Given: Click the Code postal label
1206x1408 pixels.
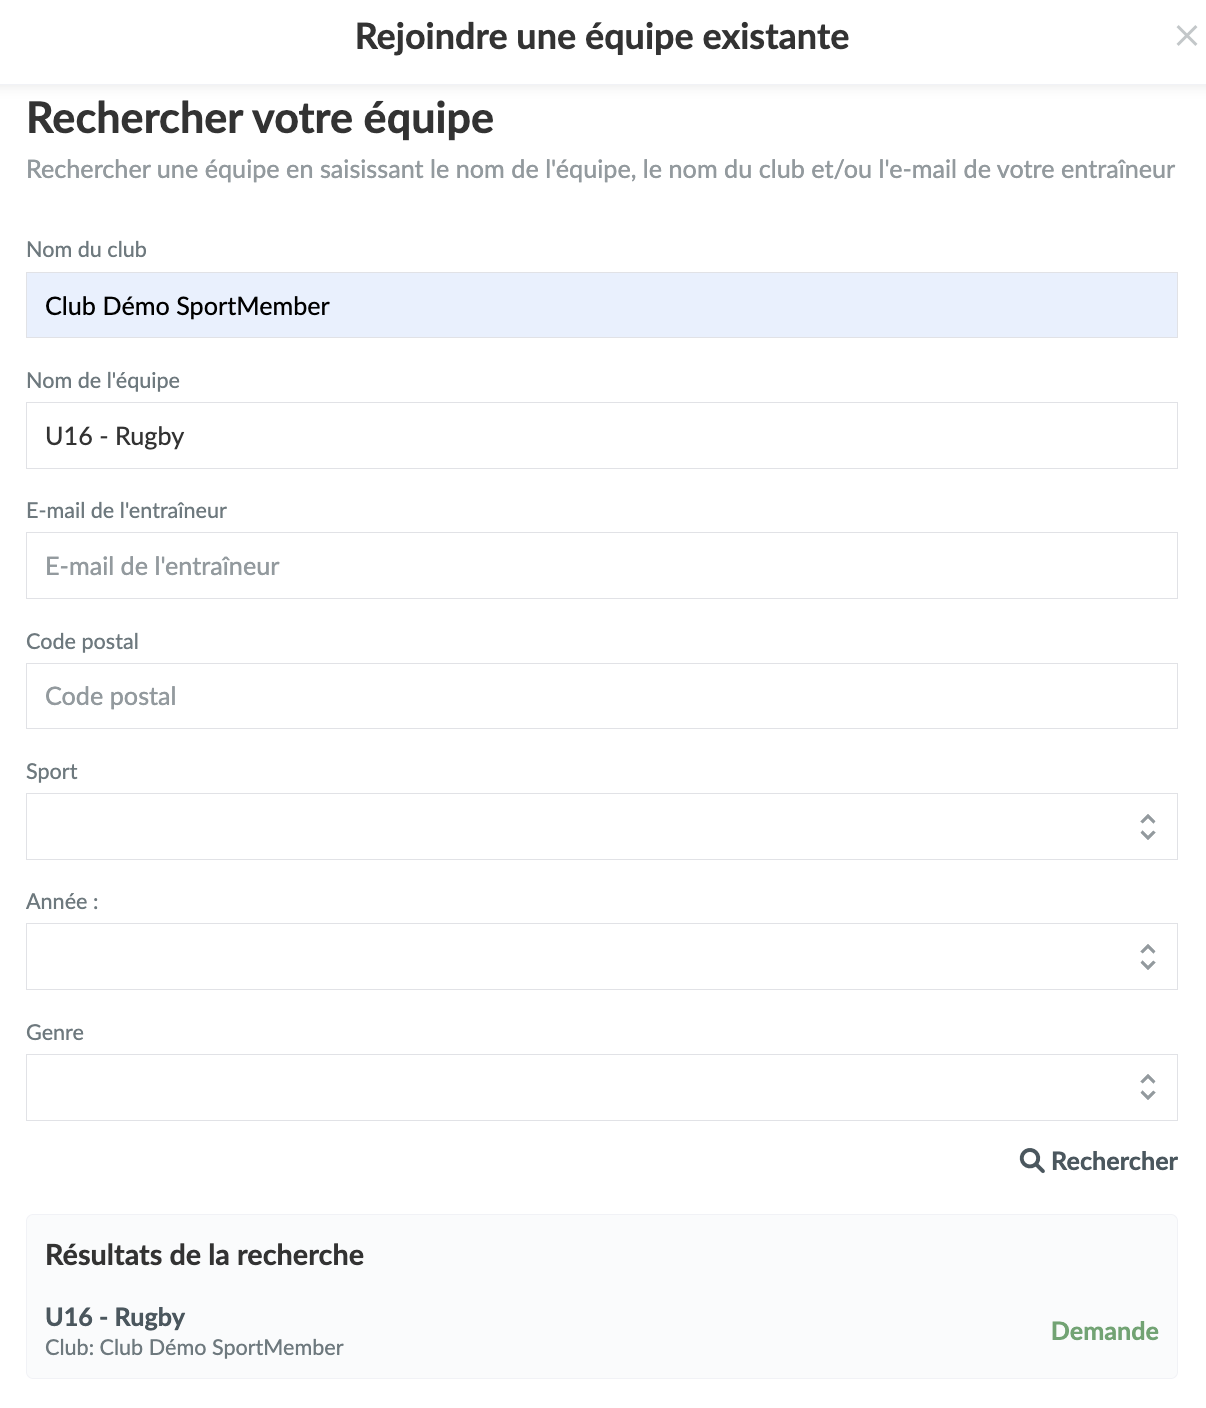Looking at the screenshot, I should 82,641.
